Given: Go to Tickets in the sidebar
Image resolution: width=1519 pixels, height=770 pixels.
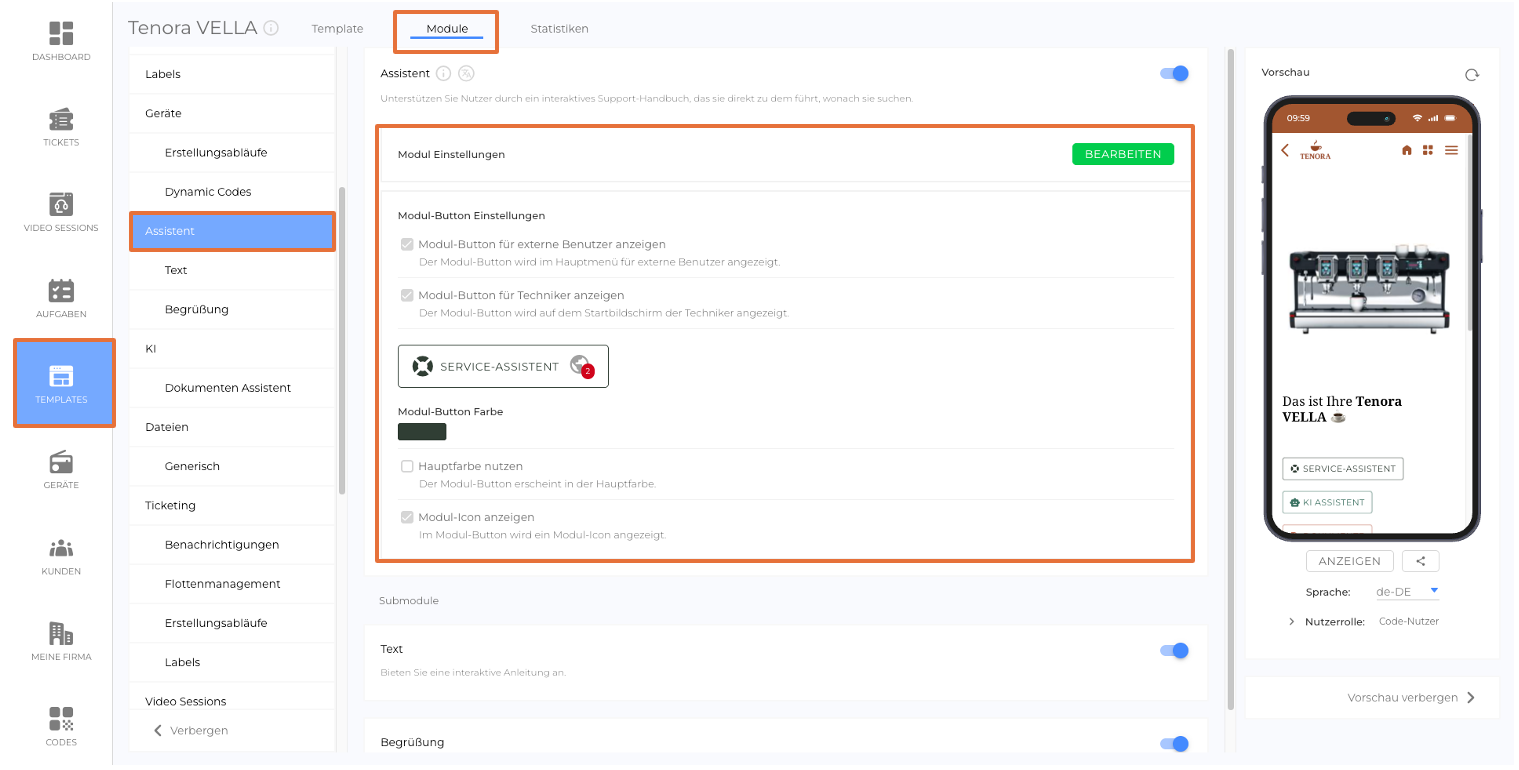Looking at the screenshot, I should (x=61, y=126).
